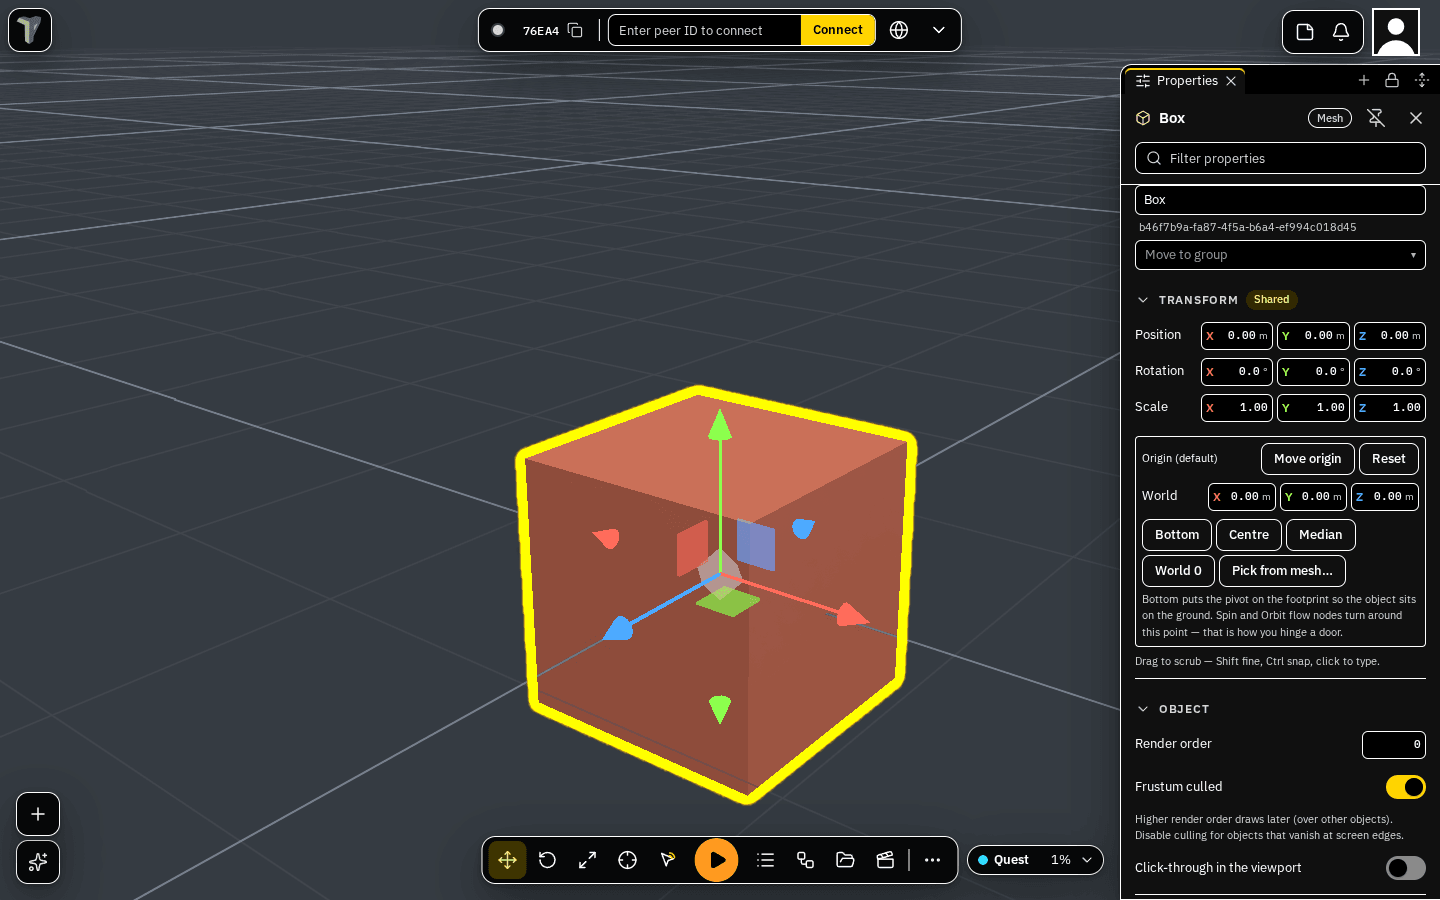Viewport: 1440px width, 900px height.
Task: Click the app logo at top-left
Action: [30, 30]
